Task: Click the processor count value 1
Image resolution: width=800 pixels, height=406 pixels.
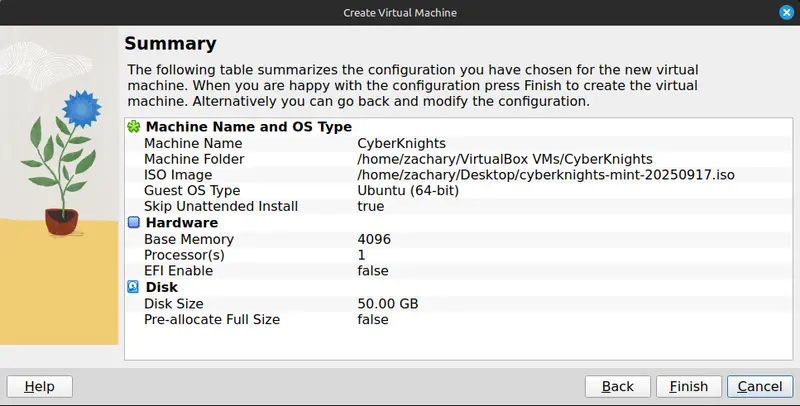Action: pyautogui.click(x=361, y=255)
